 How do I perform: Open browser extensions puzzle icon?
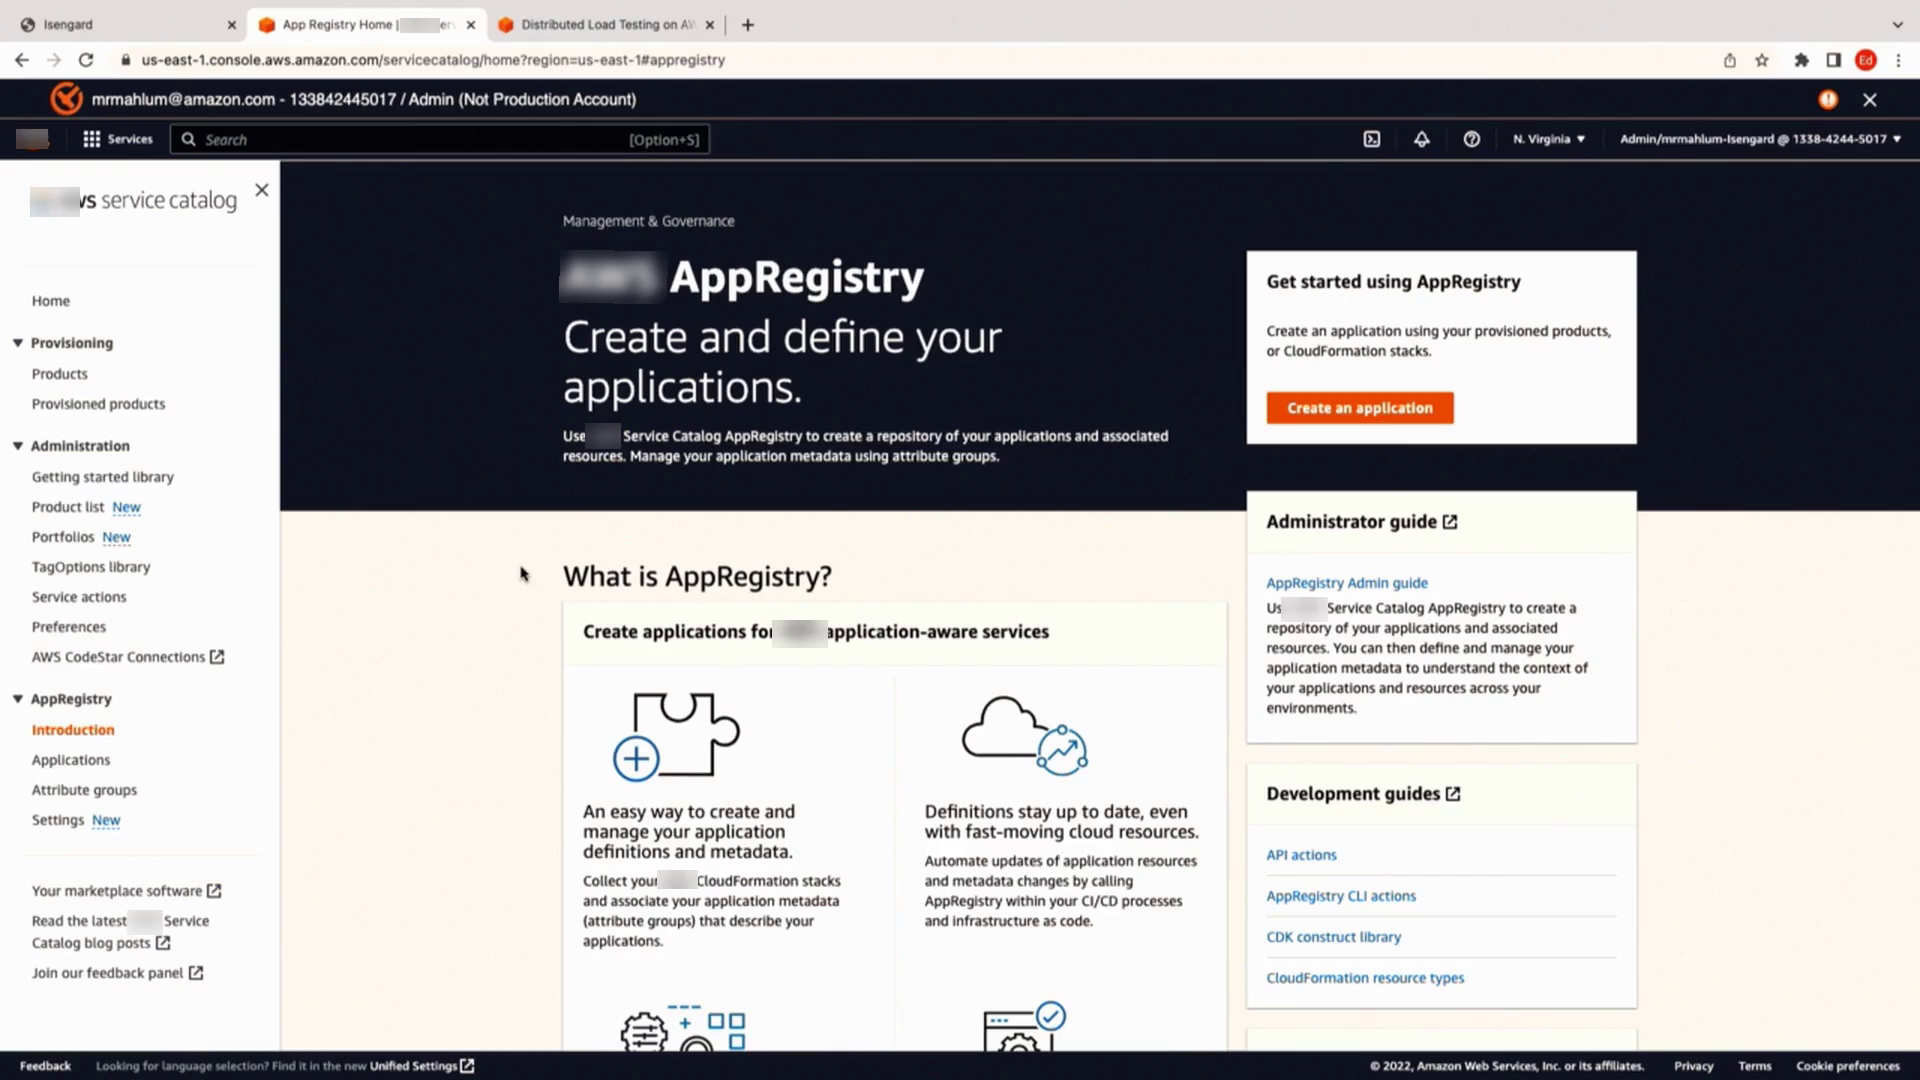point(1801,60)
